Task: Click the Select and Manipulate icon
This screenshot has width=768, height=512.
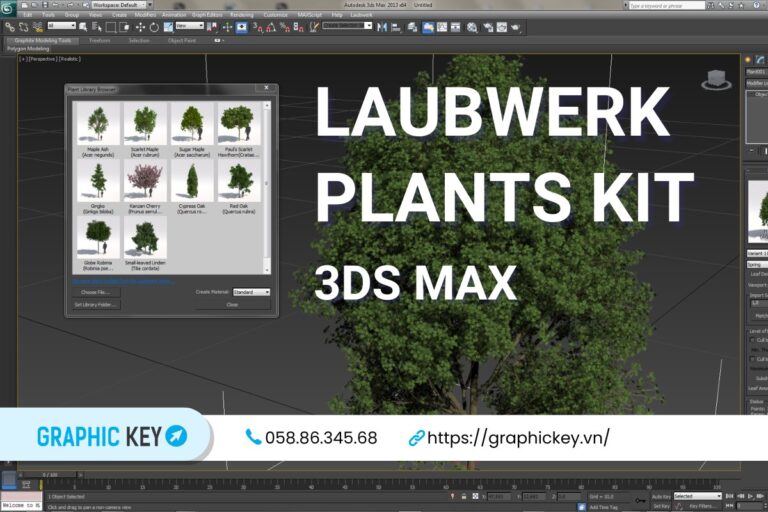Action: click(227, 27)
